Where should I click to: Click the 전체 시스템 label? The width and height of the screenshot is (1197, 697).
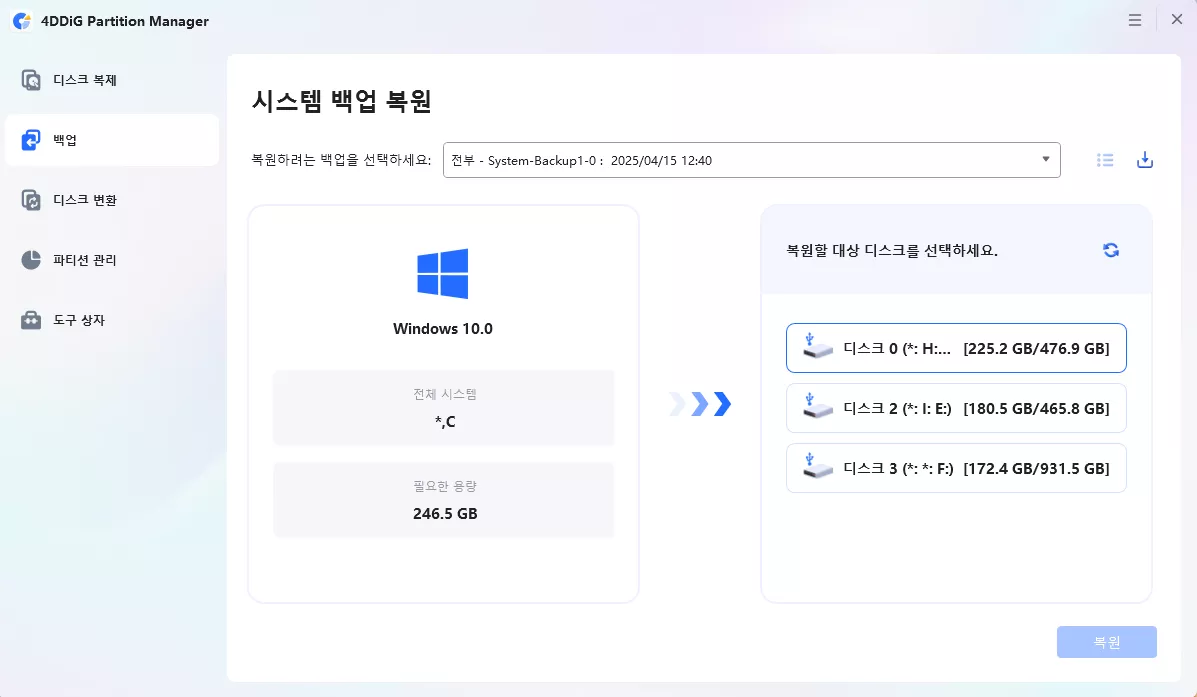pyautogui.click(x=445, y=394)
